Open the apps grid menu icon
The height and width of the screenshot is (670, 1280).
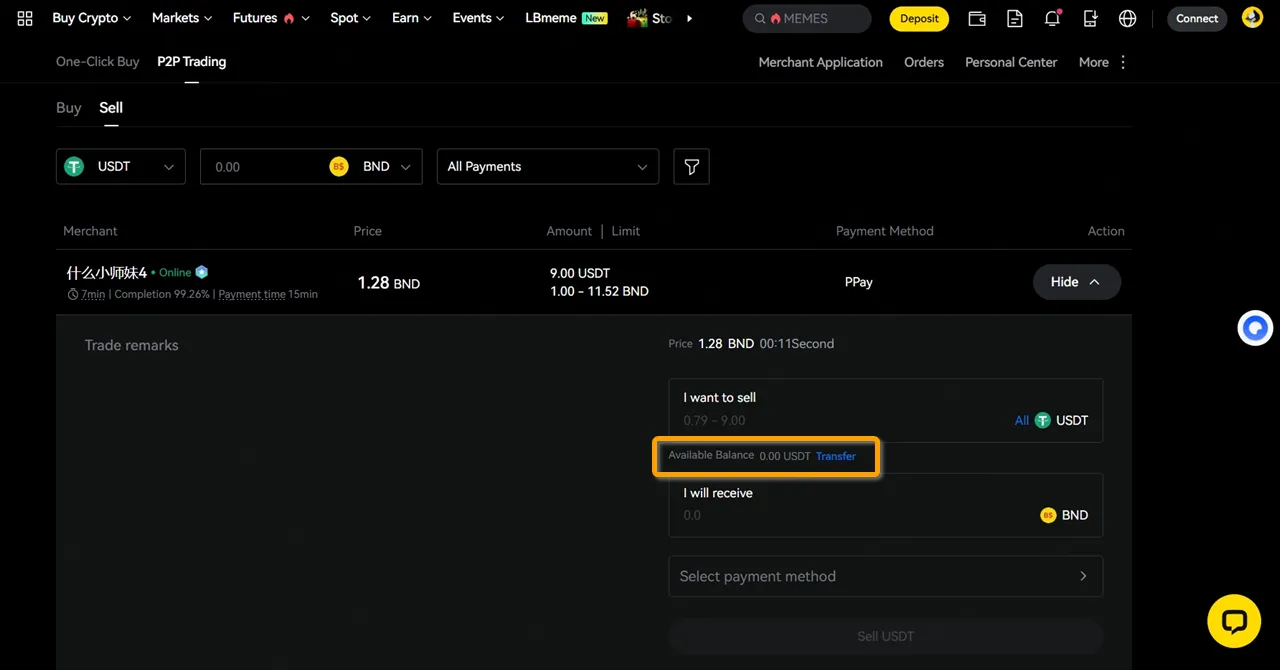click(x=25, y=18)
